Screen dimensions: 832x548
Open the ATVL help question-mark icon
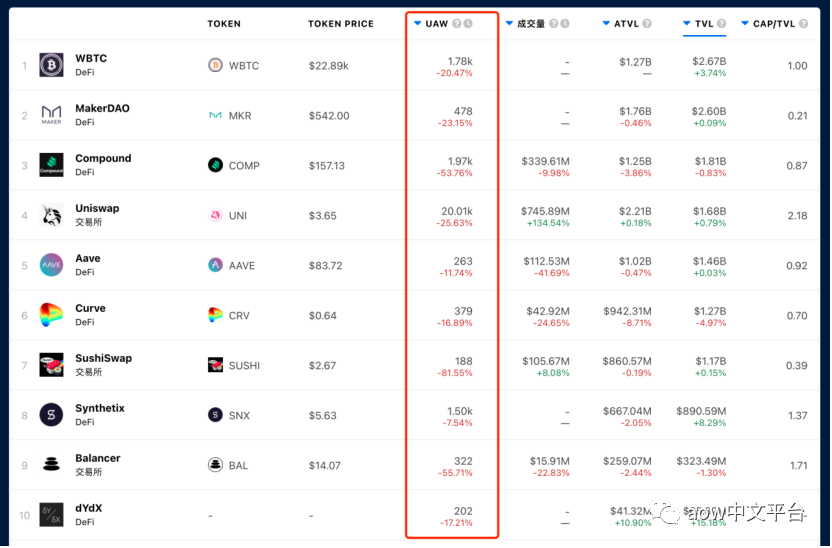[647, 23]
